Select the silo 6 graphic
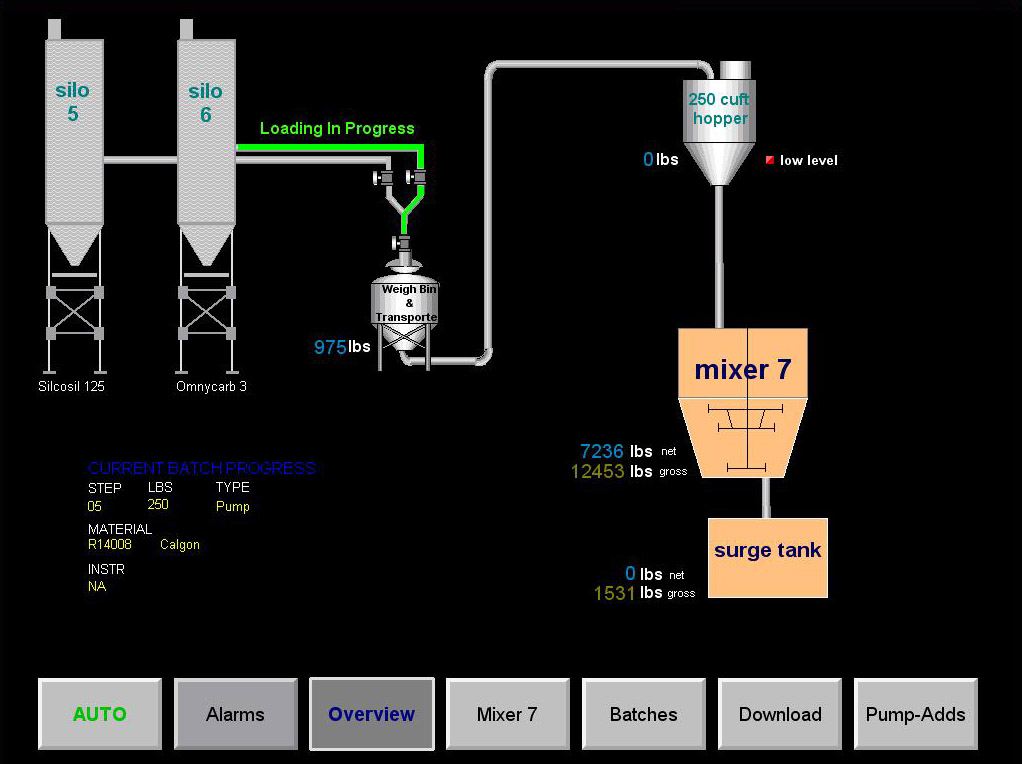Image resolution: width=1022 pixels, height=764 pixels. (206, 196)
